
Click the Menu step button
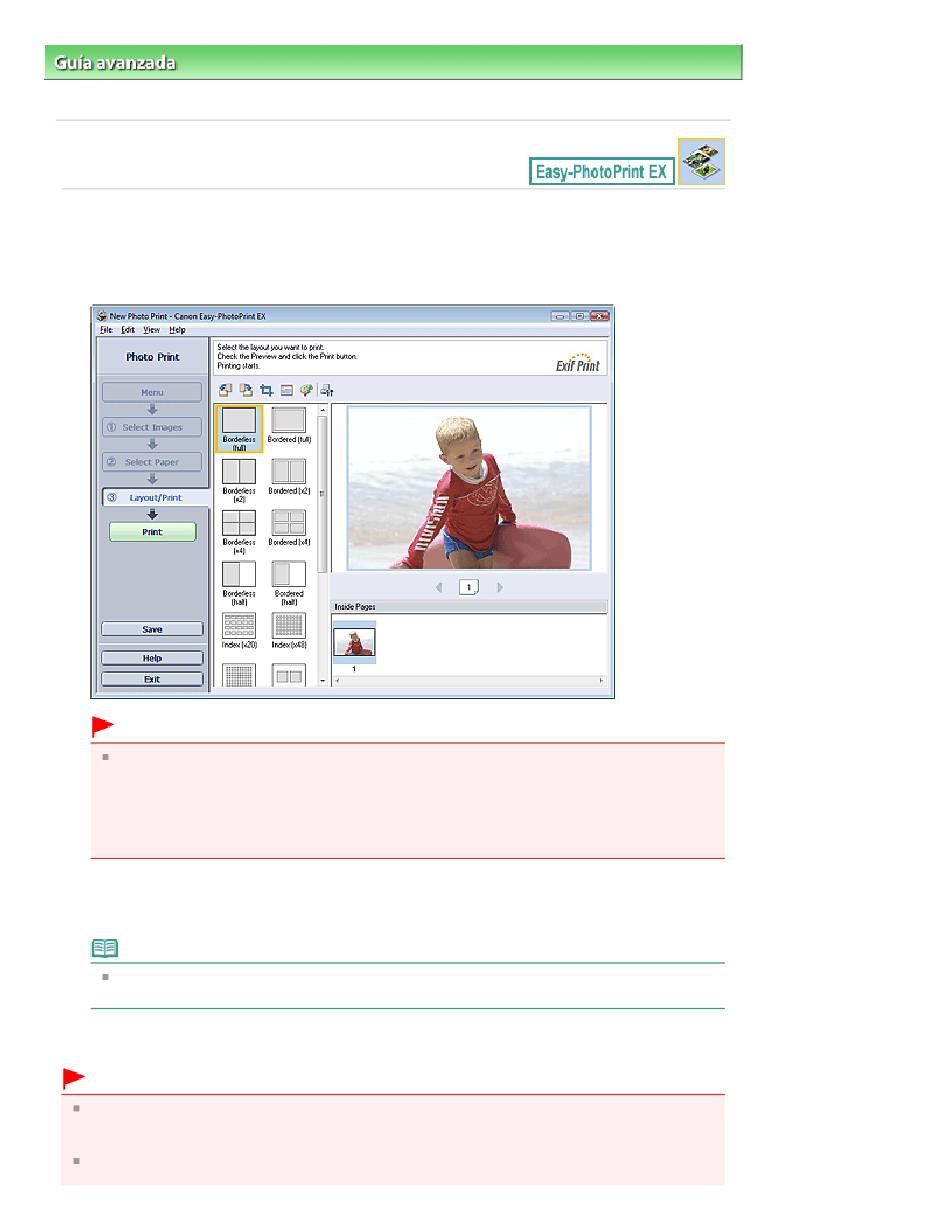point(152,393)
